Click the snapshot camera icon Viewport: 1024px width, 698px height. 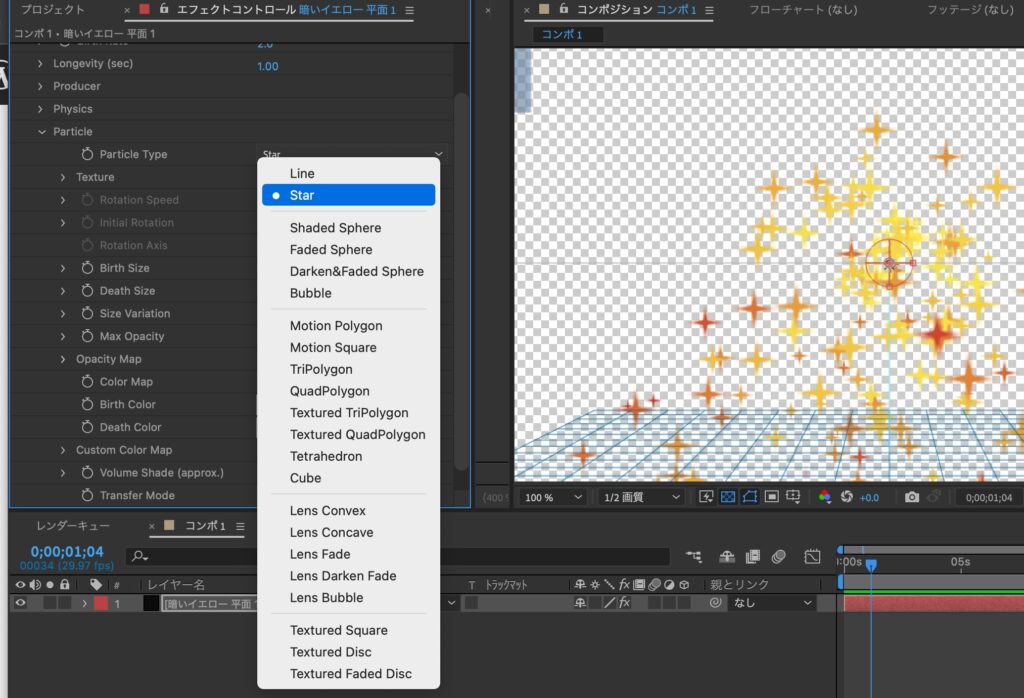pos(912,497)
